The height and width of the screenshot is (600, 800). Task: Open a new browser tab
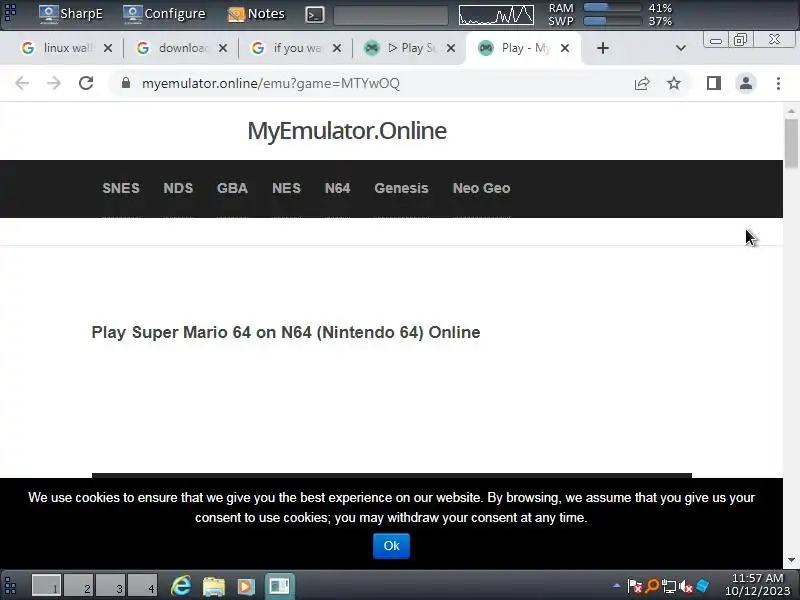tap(603, 48)
